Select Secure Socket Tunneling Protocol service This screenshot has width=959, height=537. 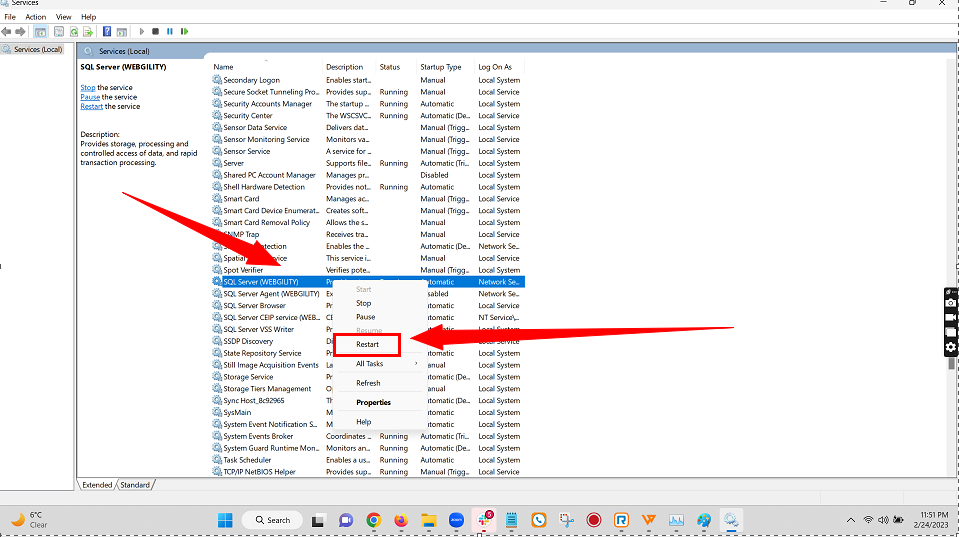368,92
